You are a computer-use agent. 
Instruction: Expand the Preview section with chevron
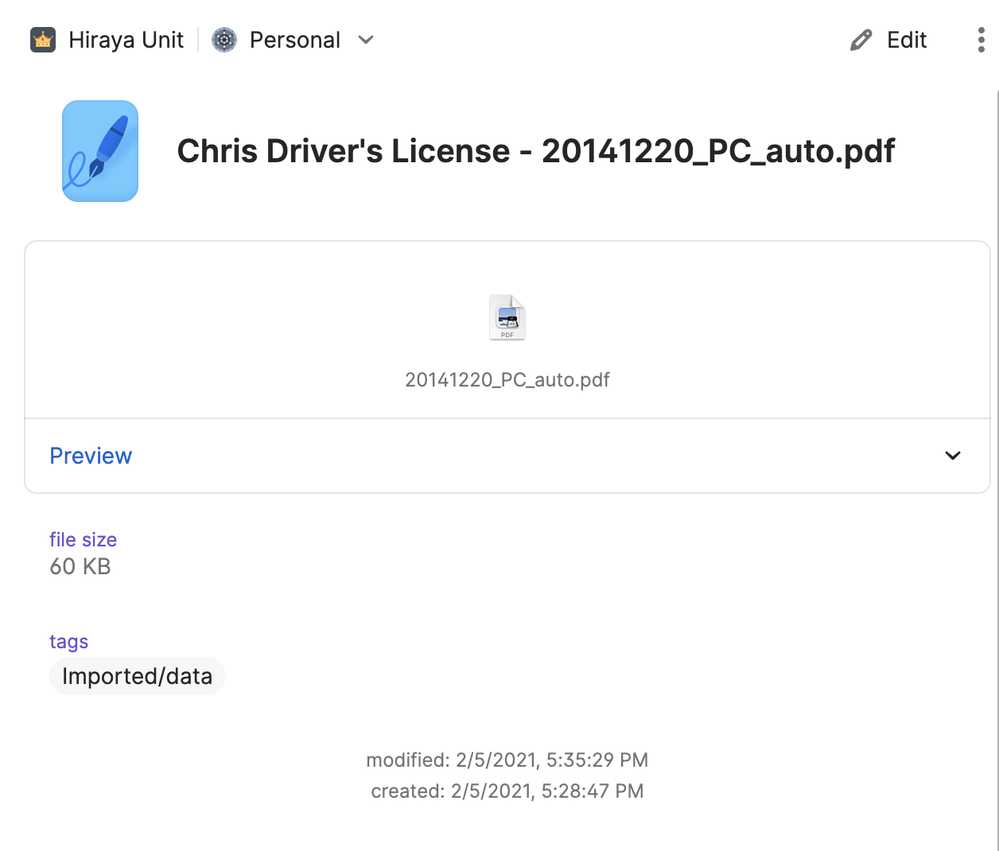pos(952,456)
